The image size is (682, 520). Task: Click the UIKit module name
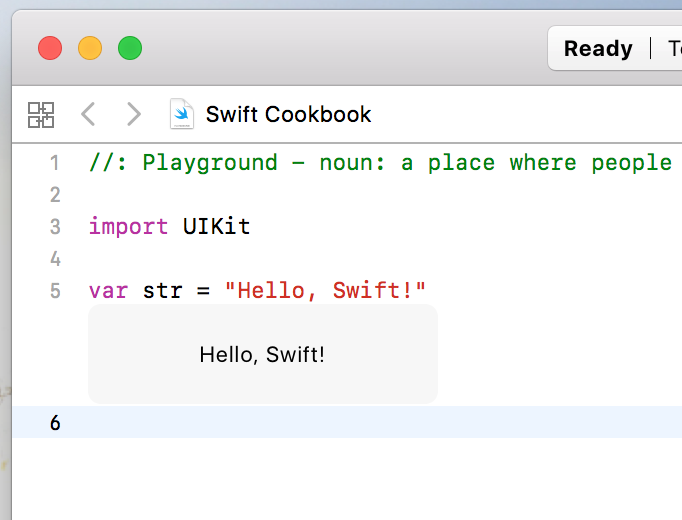(x=216, y=227)
